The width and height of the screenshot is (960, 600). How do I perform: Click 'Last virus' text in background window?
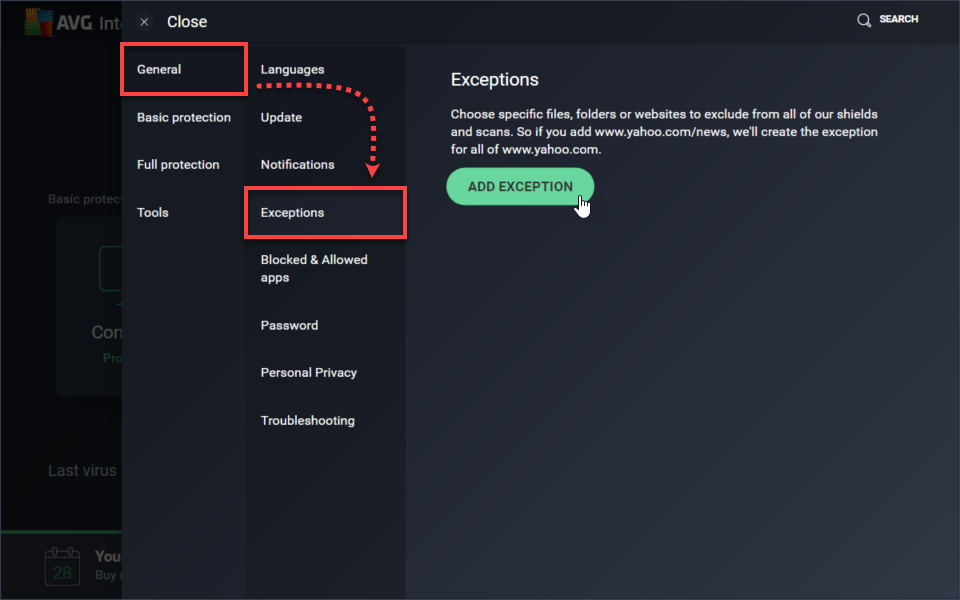pyautogui.click(x=82, y=470)
